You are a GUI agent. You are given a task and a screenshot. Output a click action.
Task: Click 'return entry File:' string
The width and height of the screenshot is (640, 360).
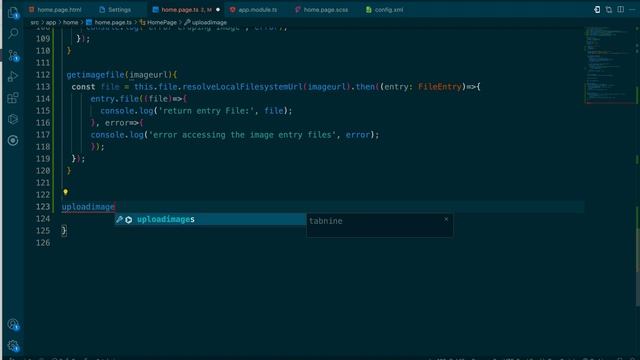pyautogui.click(x=207, y=111)
